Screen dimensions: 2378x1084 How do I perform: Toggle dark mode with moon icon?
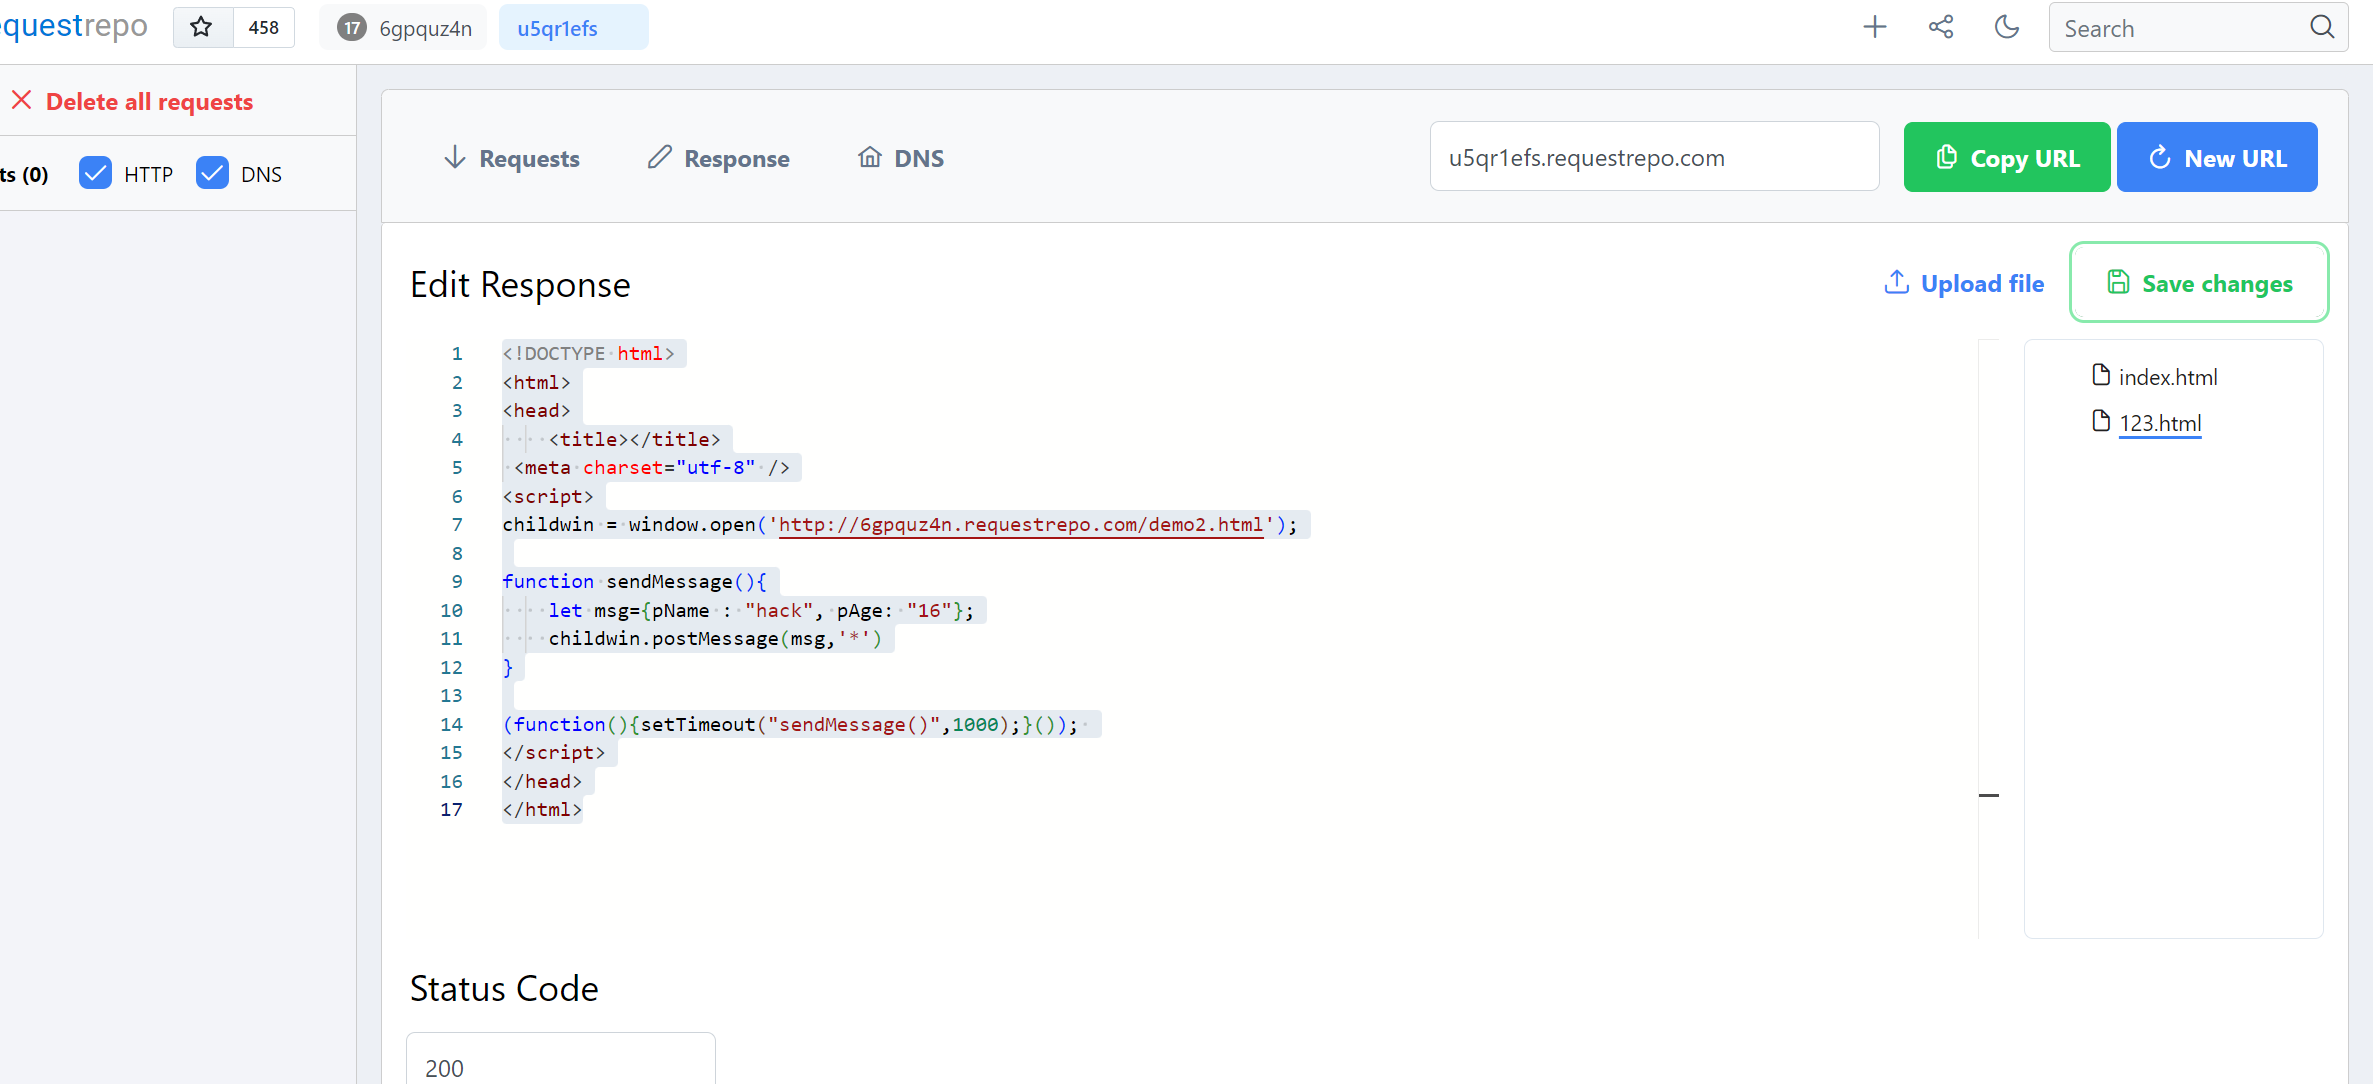click(2006, 27)
